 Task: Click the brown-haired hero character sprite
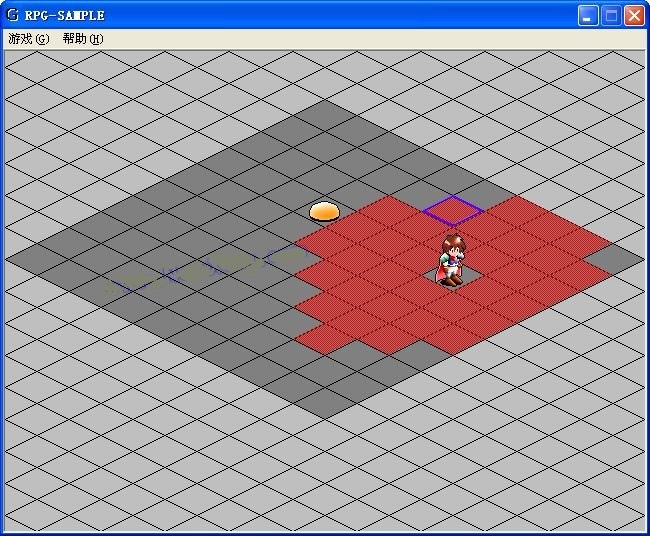point(451,260)
